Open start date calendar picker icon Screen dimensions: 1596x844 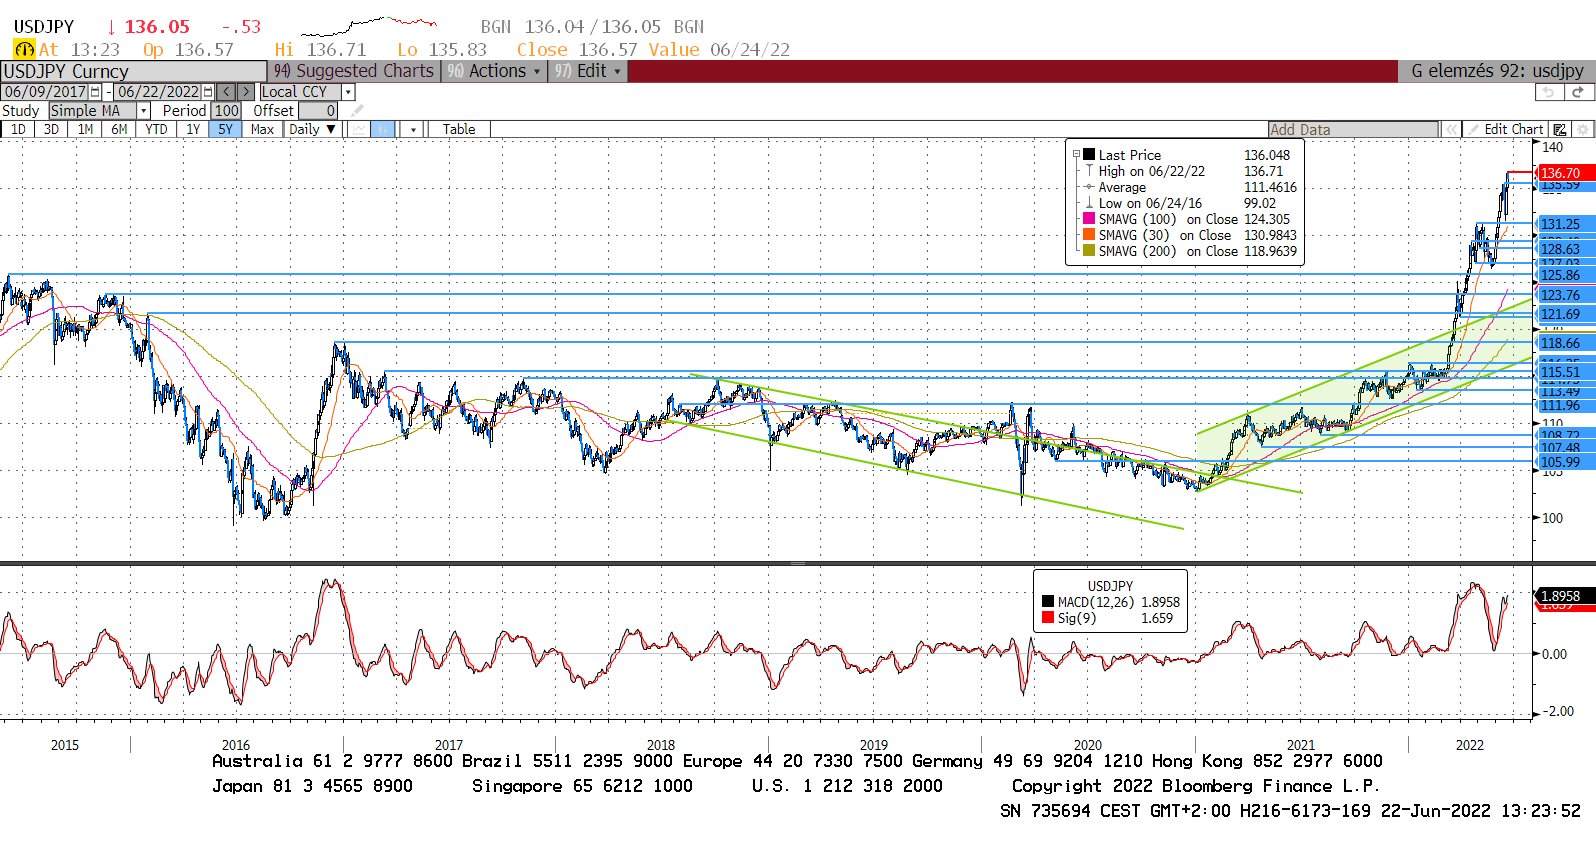95,91
